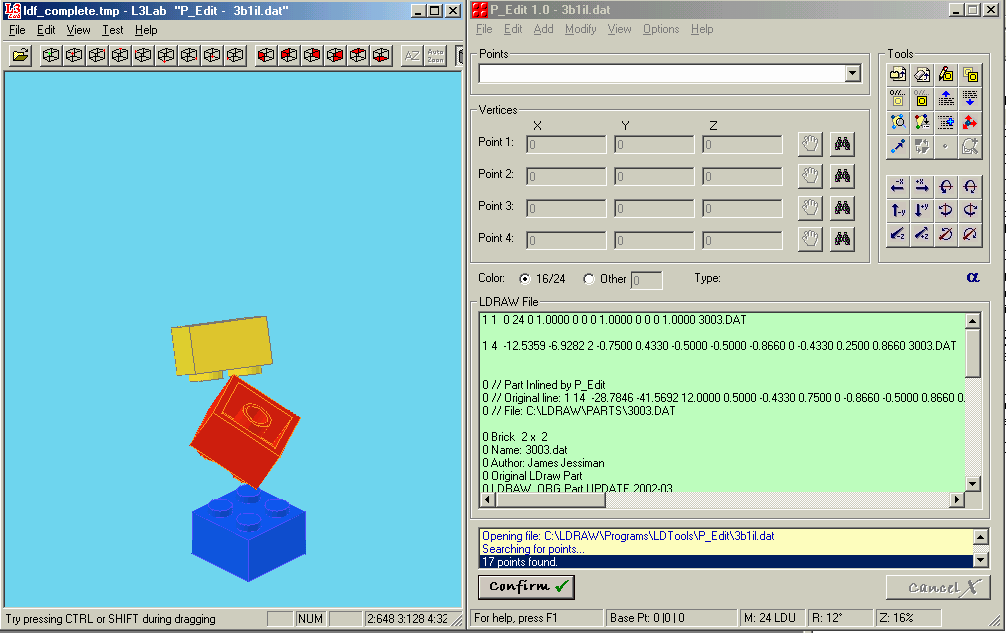Click the Confirm button

526,586
